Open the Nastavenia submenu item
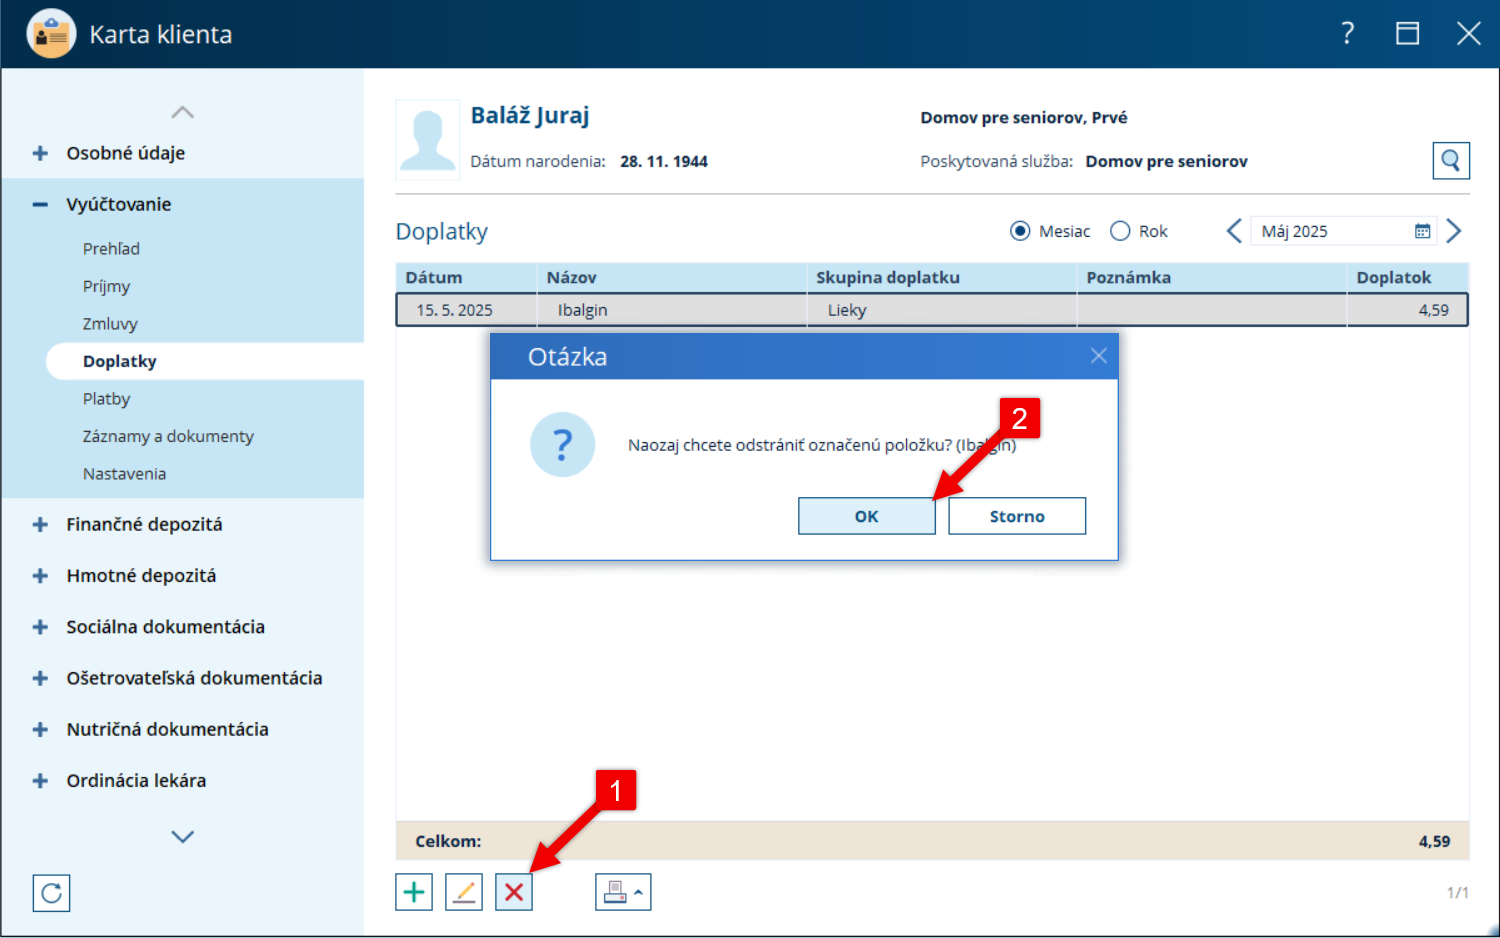This screenshot has height=938, width=1500. click(x=124, y=474)
